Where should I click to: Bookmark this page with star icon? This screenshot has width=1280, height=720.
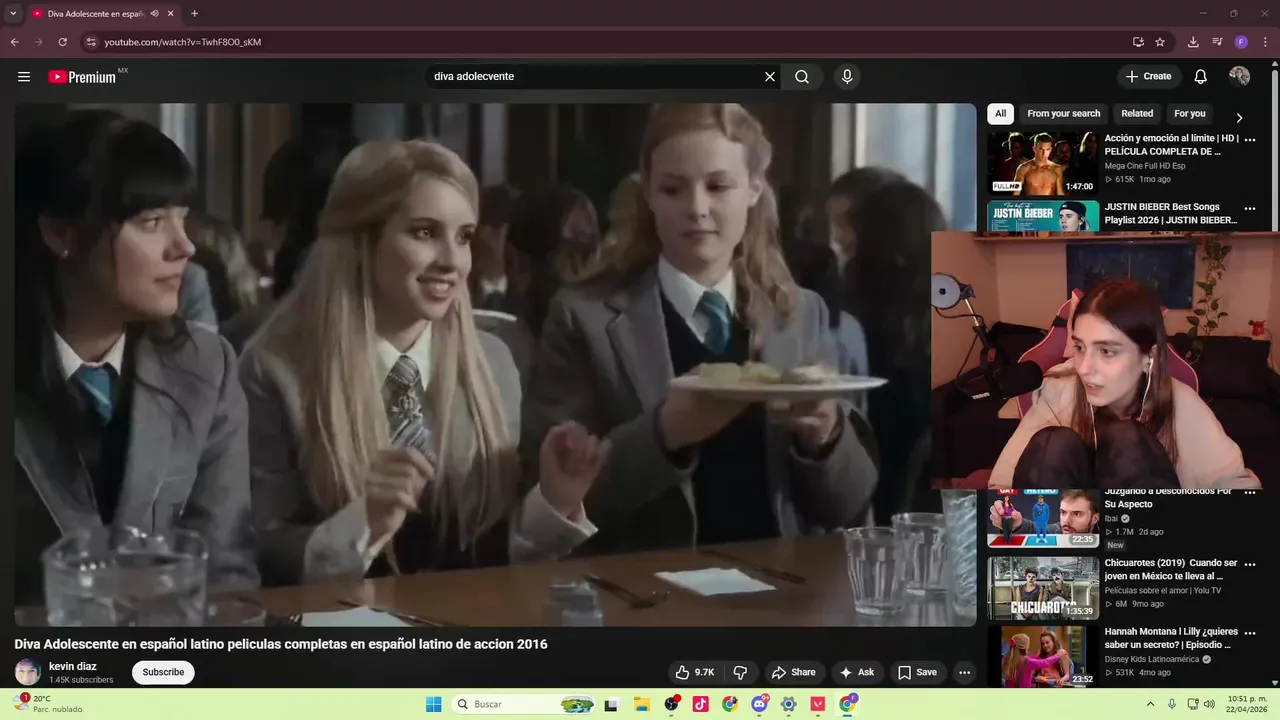(x=1160, y=42)
